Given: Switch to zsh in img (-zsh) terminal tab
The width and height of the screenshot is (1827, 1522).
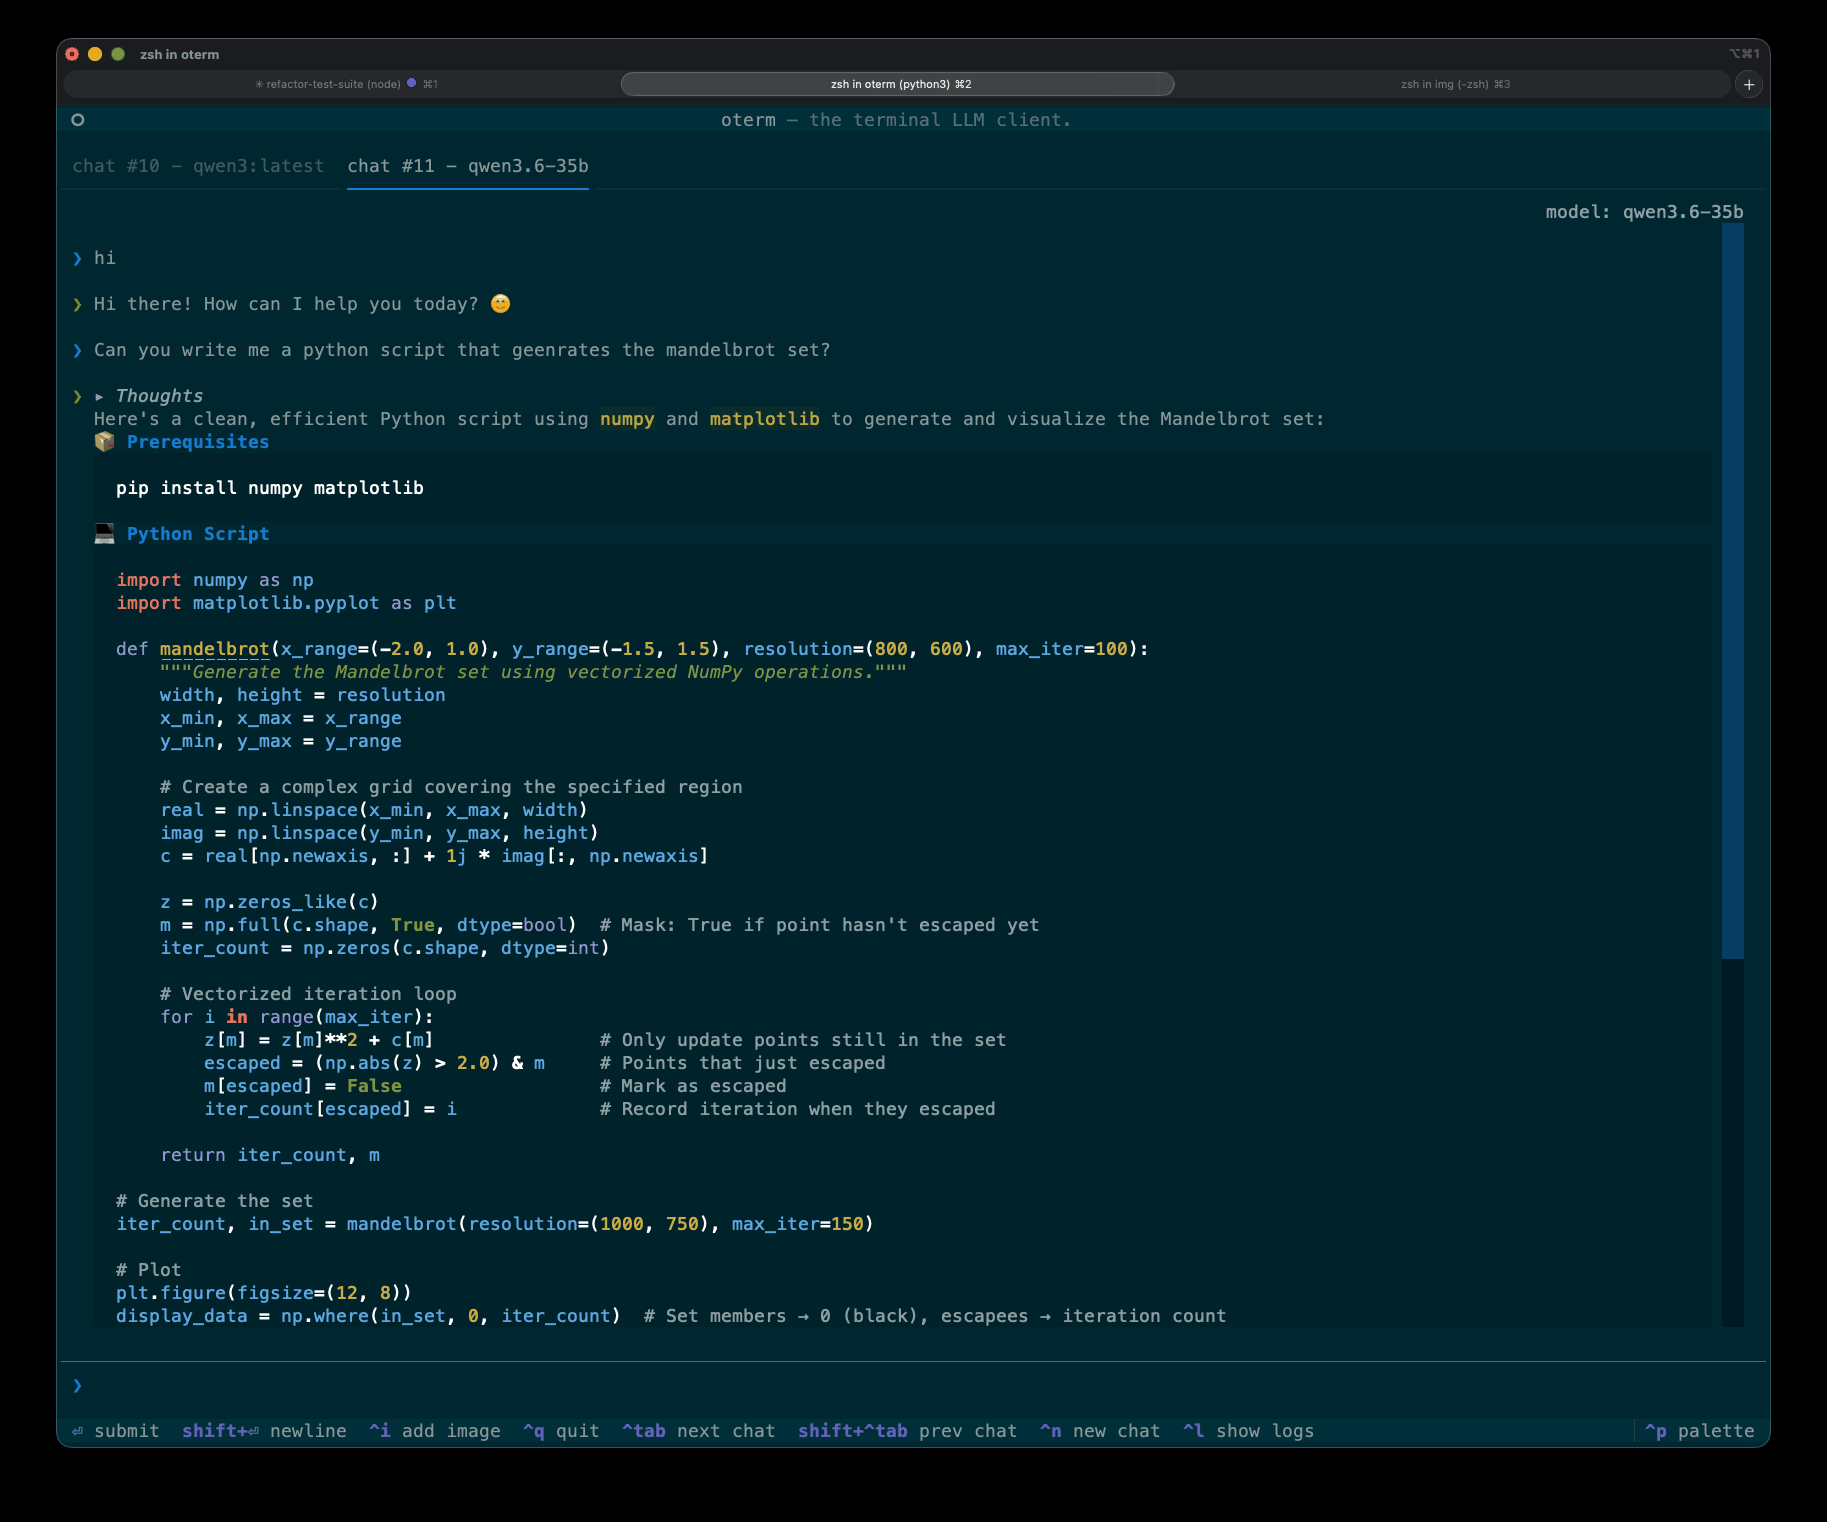Looking at the screenshot, I should click(x=1454, y=84).
